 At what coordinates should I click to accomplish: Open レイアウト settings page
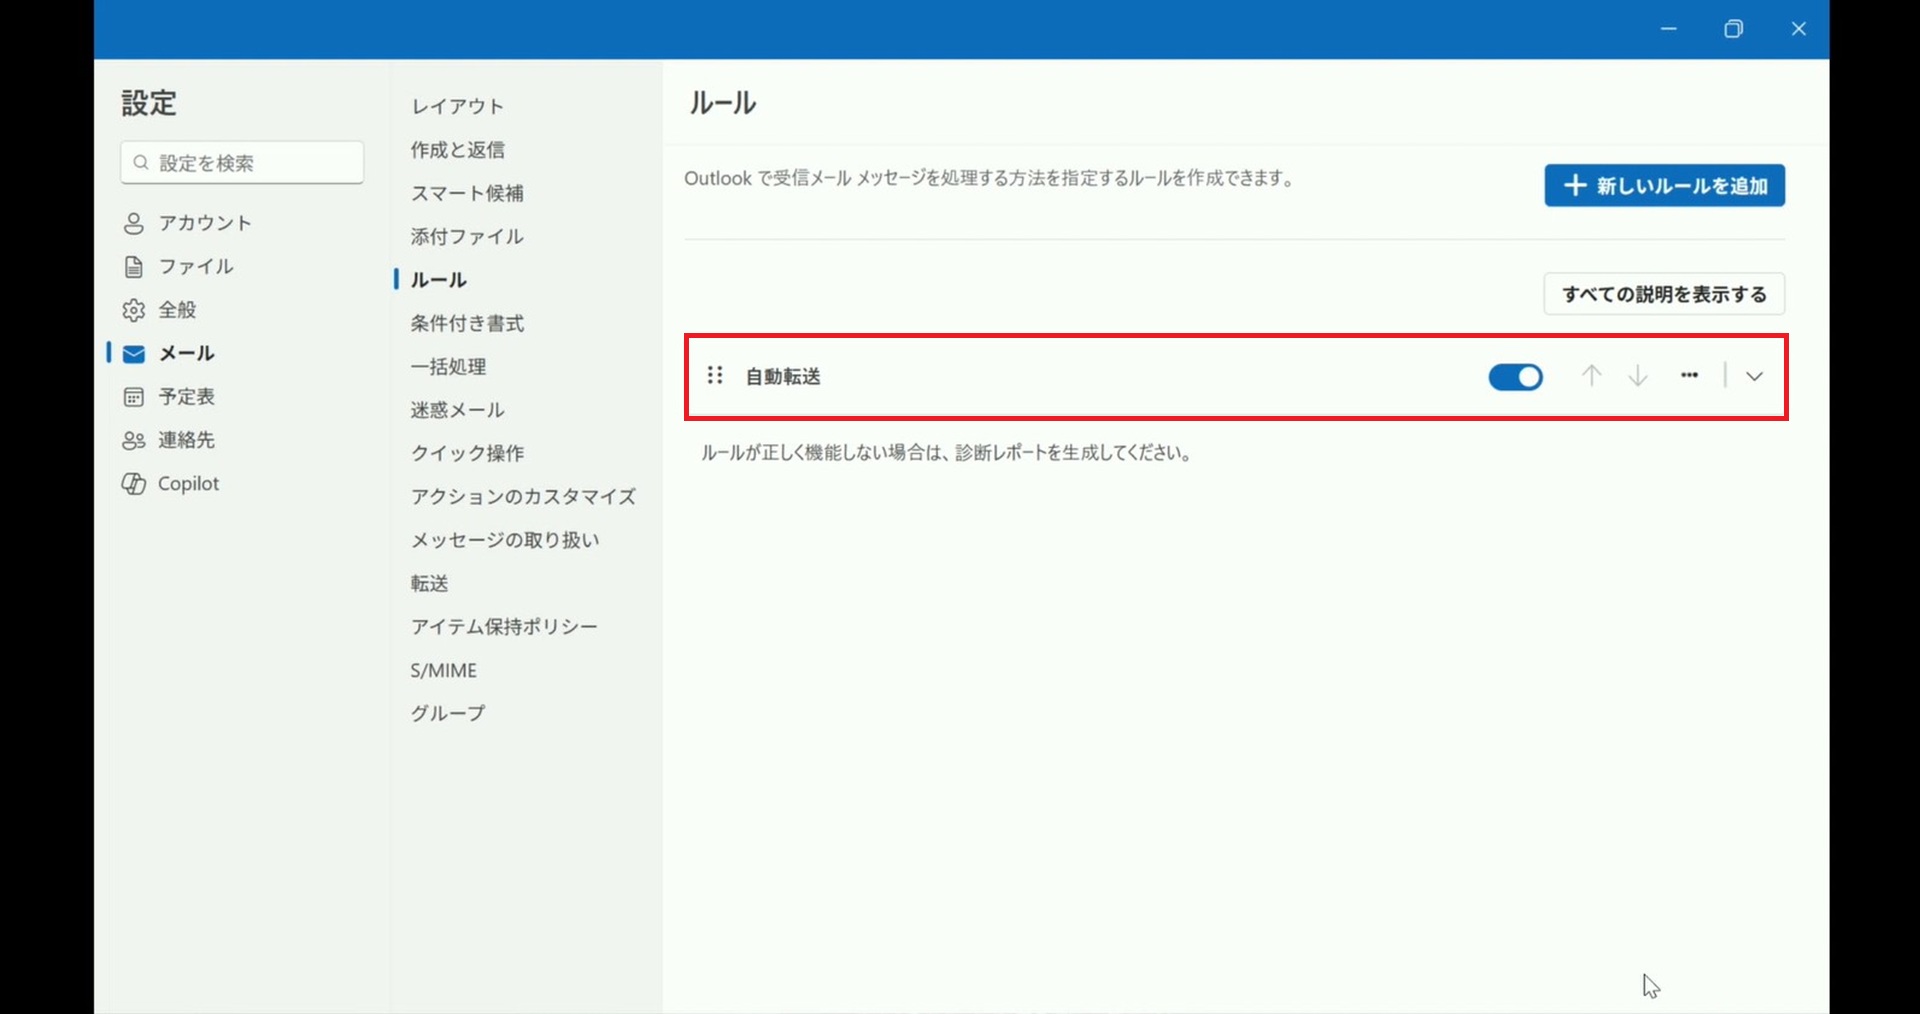(x=457, y=106)
